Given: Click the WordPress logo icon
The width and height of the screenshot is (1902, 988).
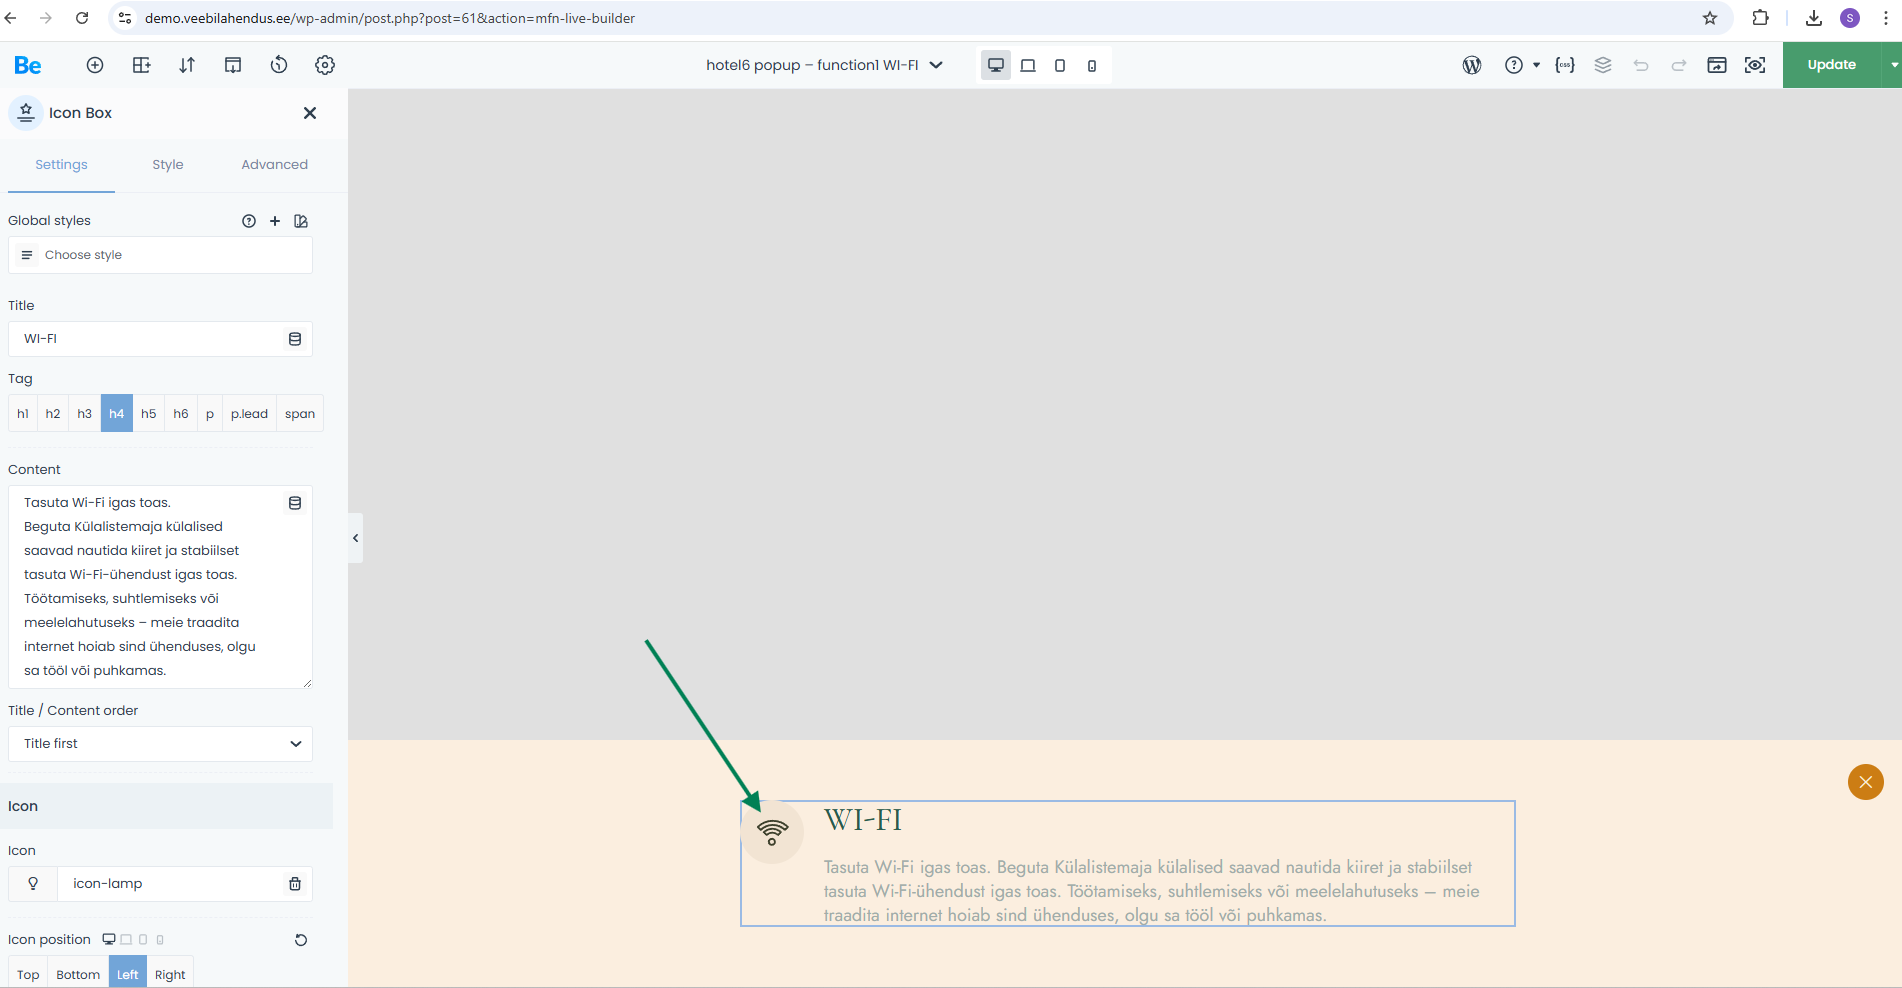Looking at the screenshot, I should [x=1472, y=65].
